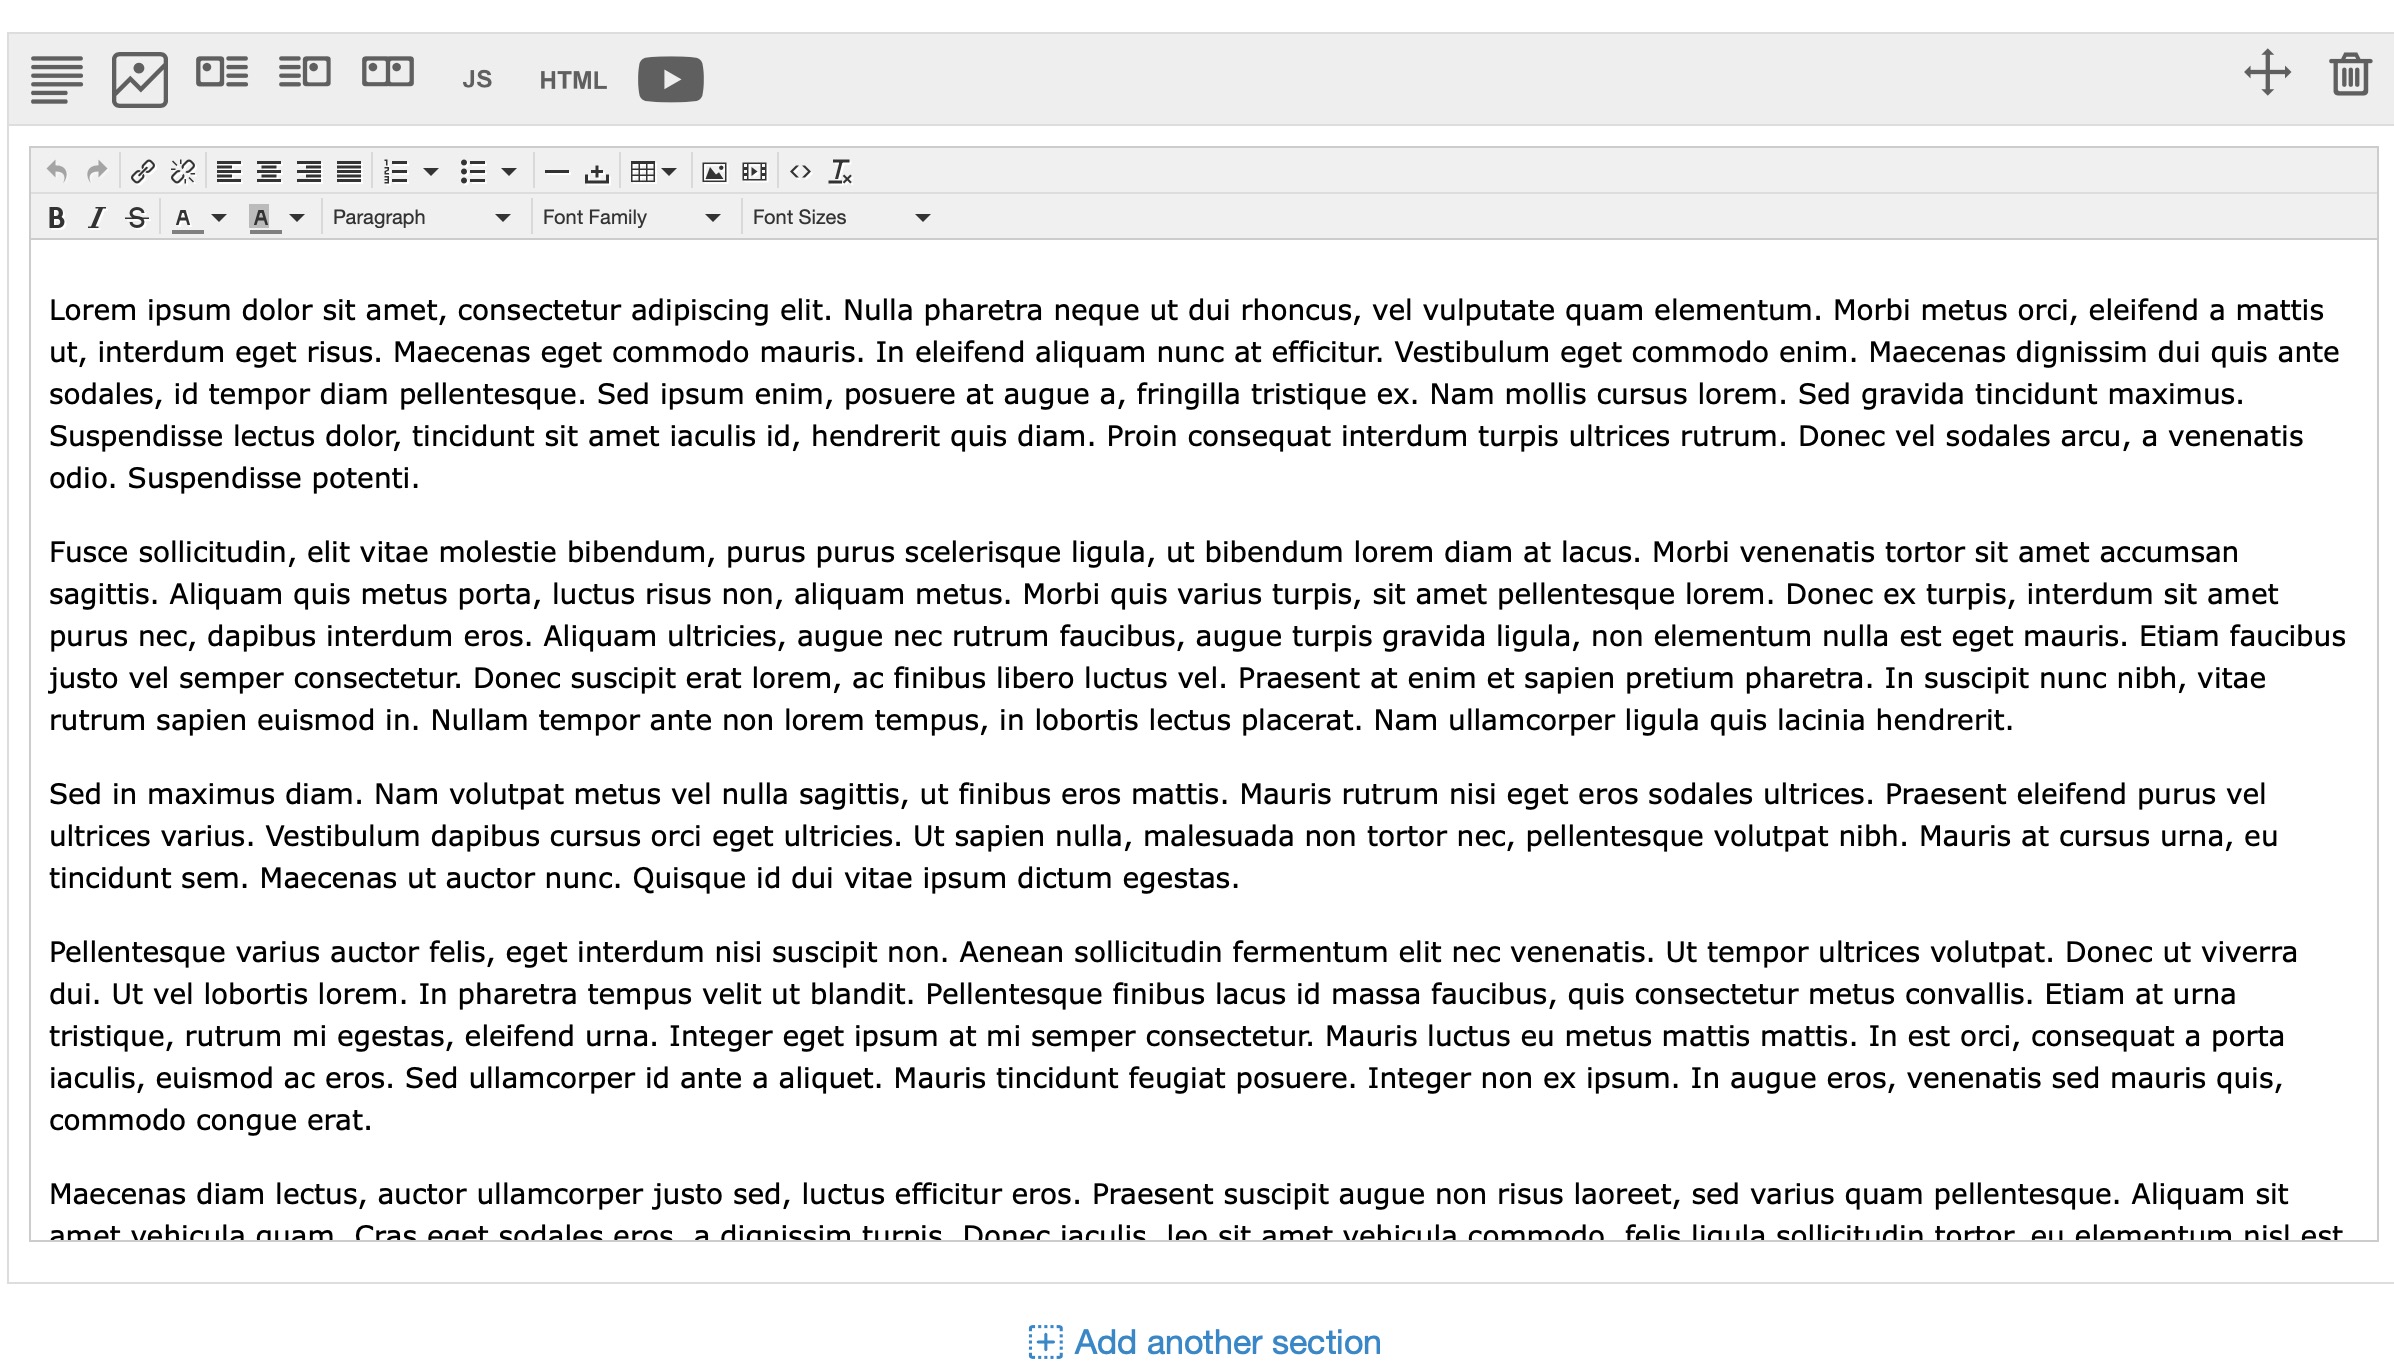Click in the 'Pellentesque varius auctor' paragraph

click(x=1173, y=1036)
